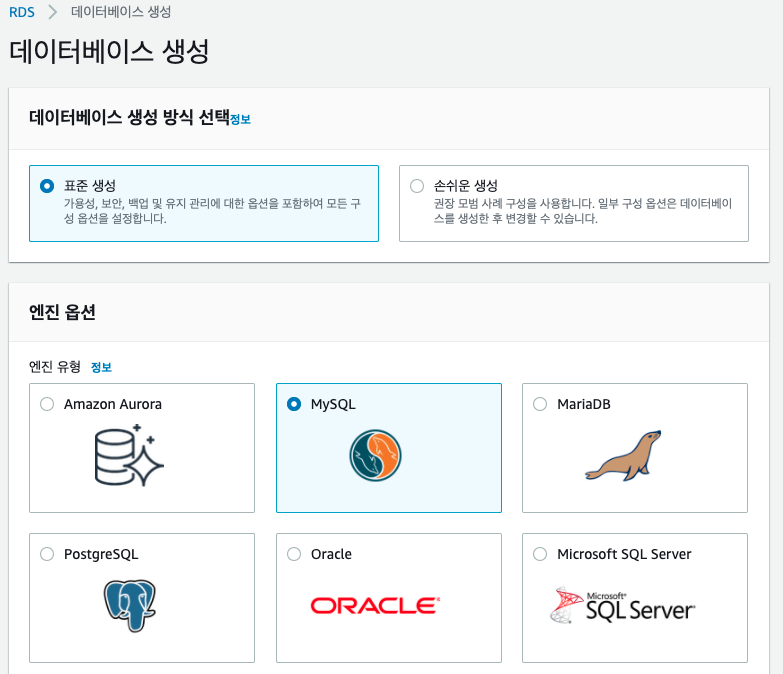Click the PostgreSQL elephant logo

tap(130, 606)
